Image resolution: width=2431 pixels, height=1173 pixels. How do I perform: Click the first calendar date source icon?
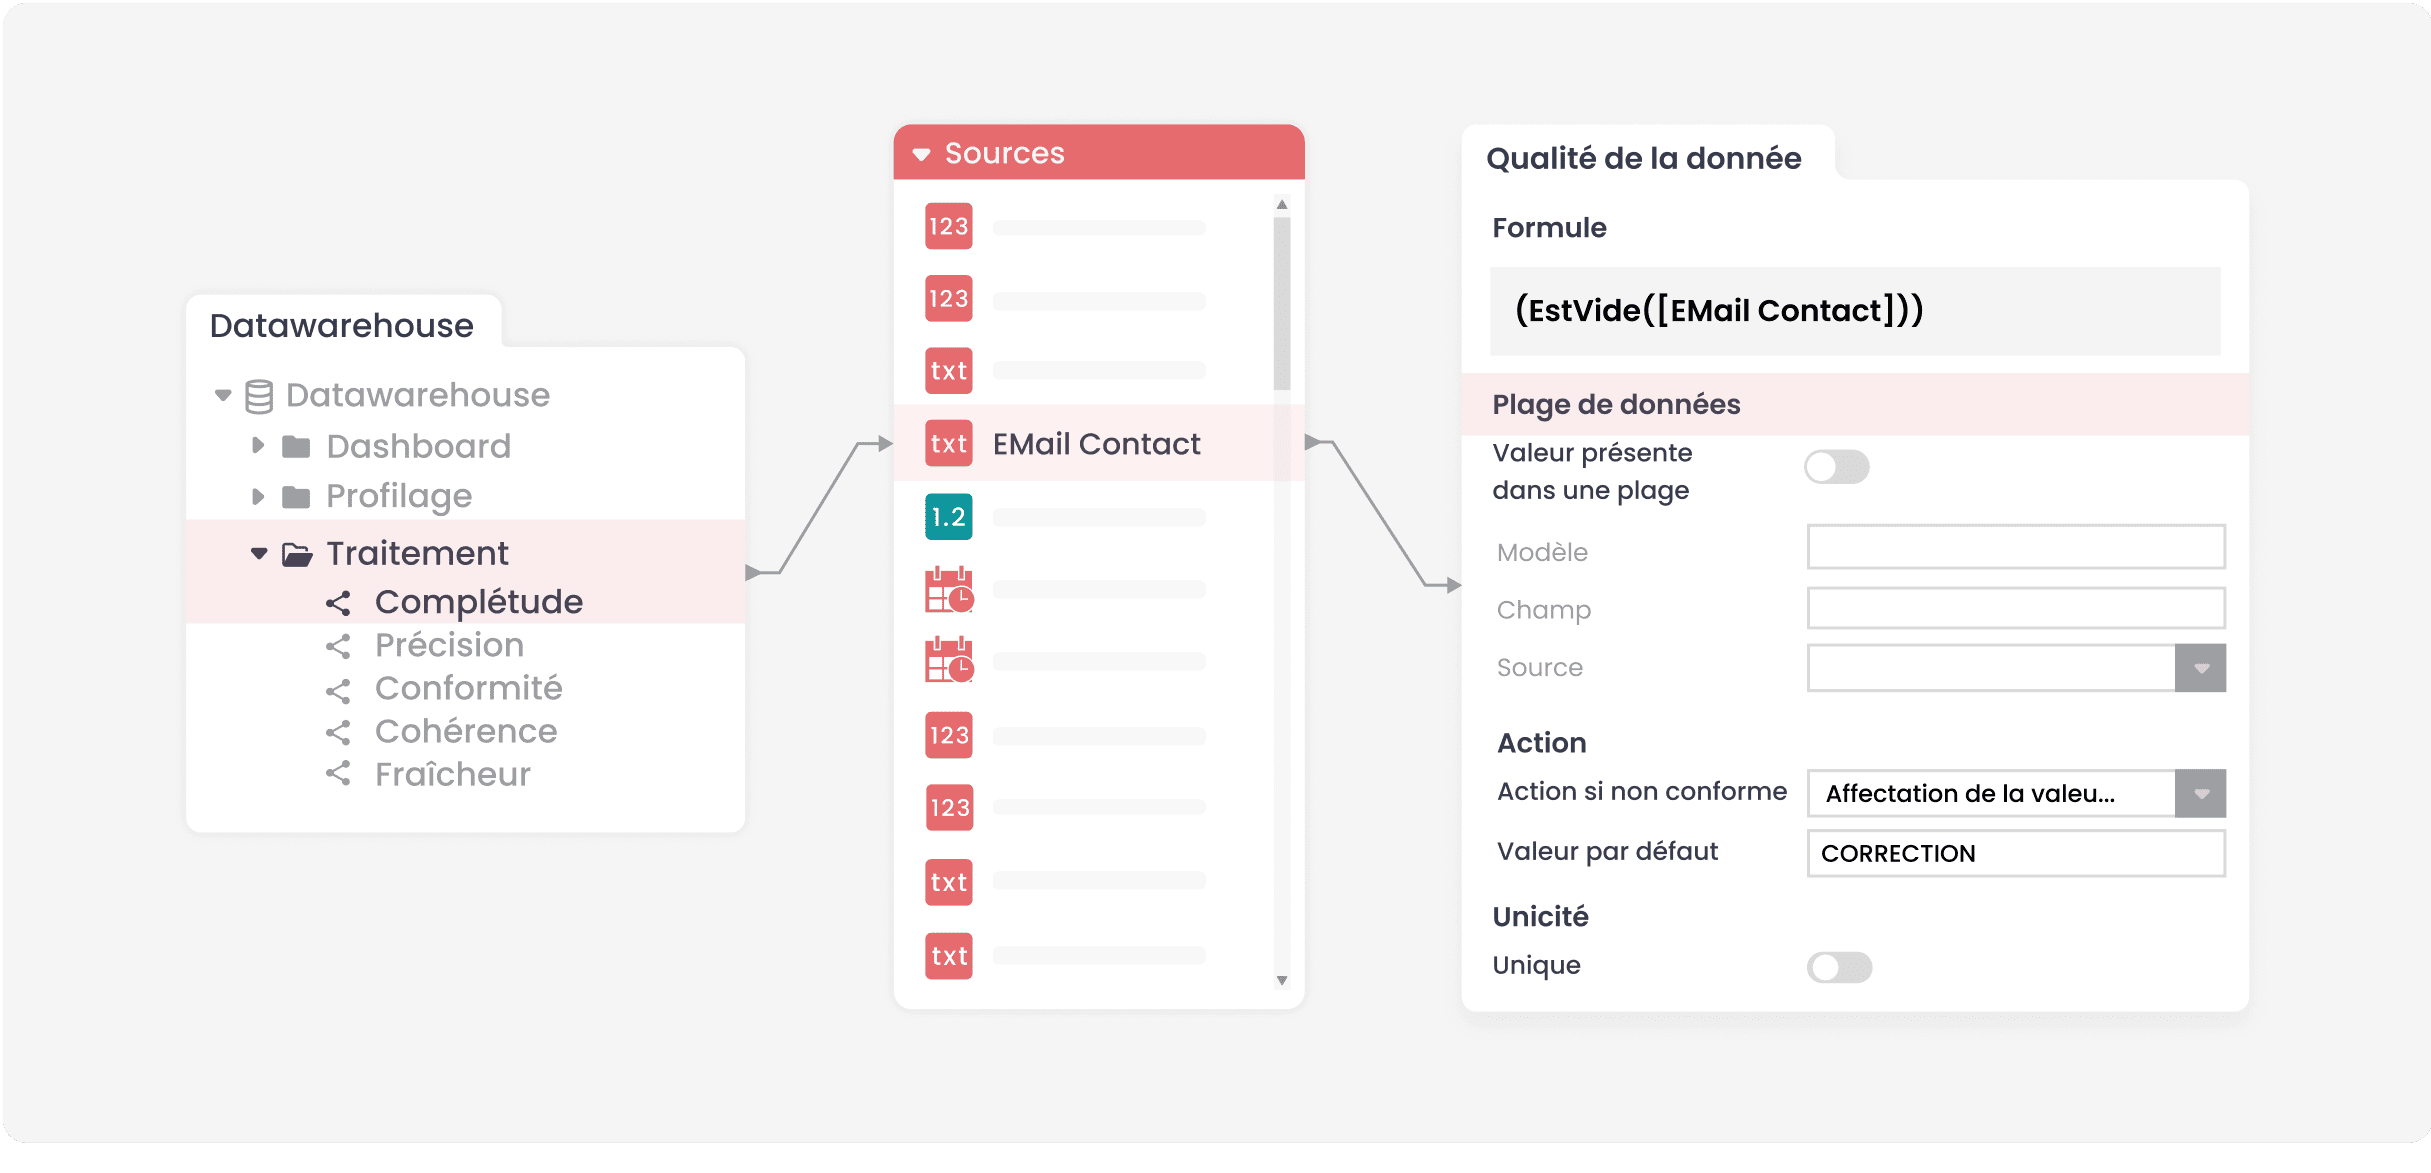(x=948, y=589)
